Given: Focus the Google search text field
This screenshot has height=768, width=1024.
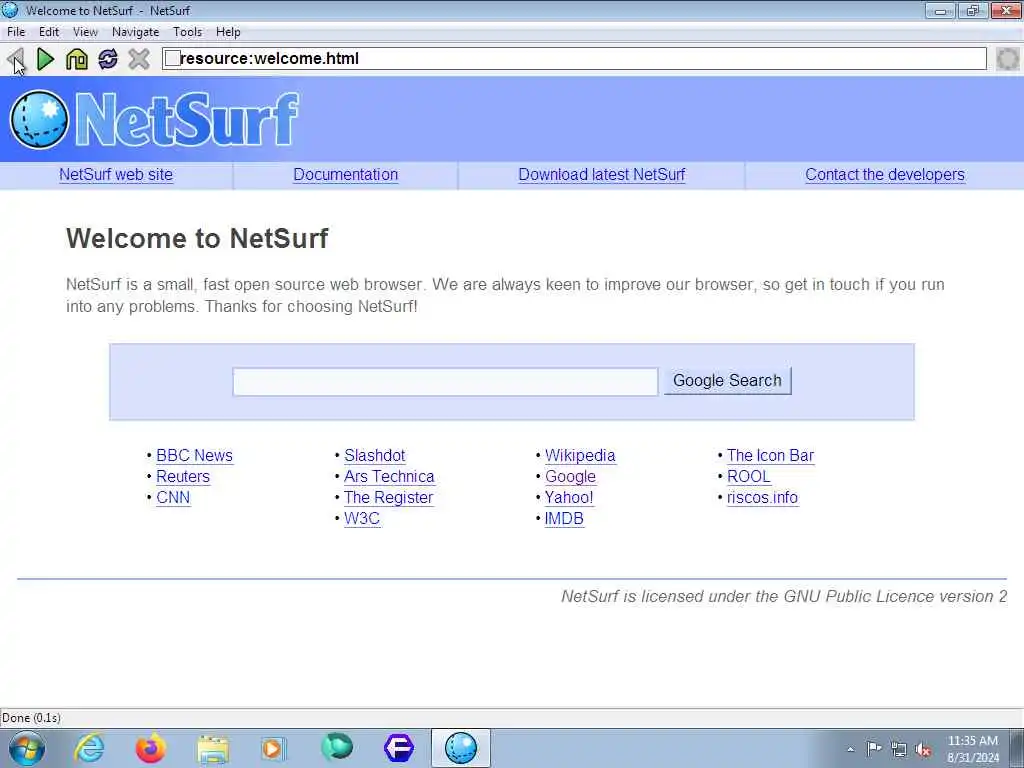Looking at the screenshot, I should click(x=445, y=381).
